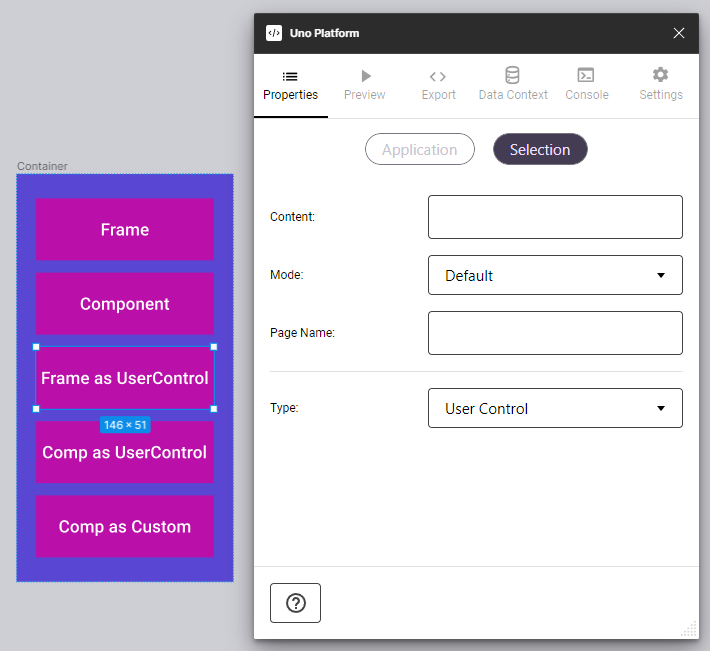Open the Console tab
This screenshot has height=651, width=710.
coord(587,86)
